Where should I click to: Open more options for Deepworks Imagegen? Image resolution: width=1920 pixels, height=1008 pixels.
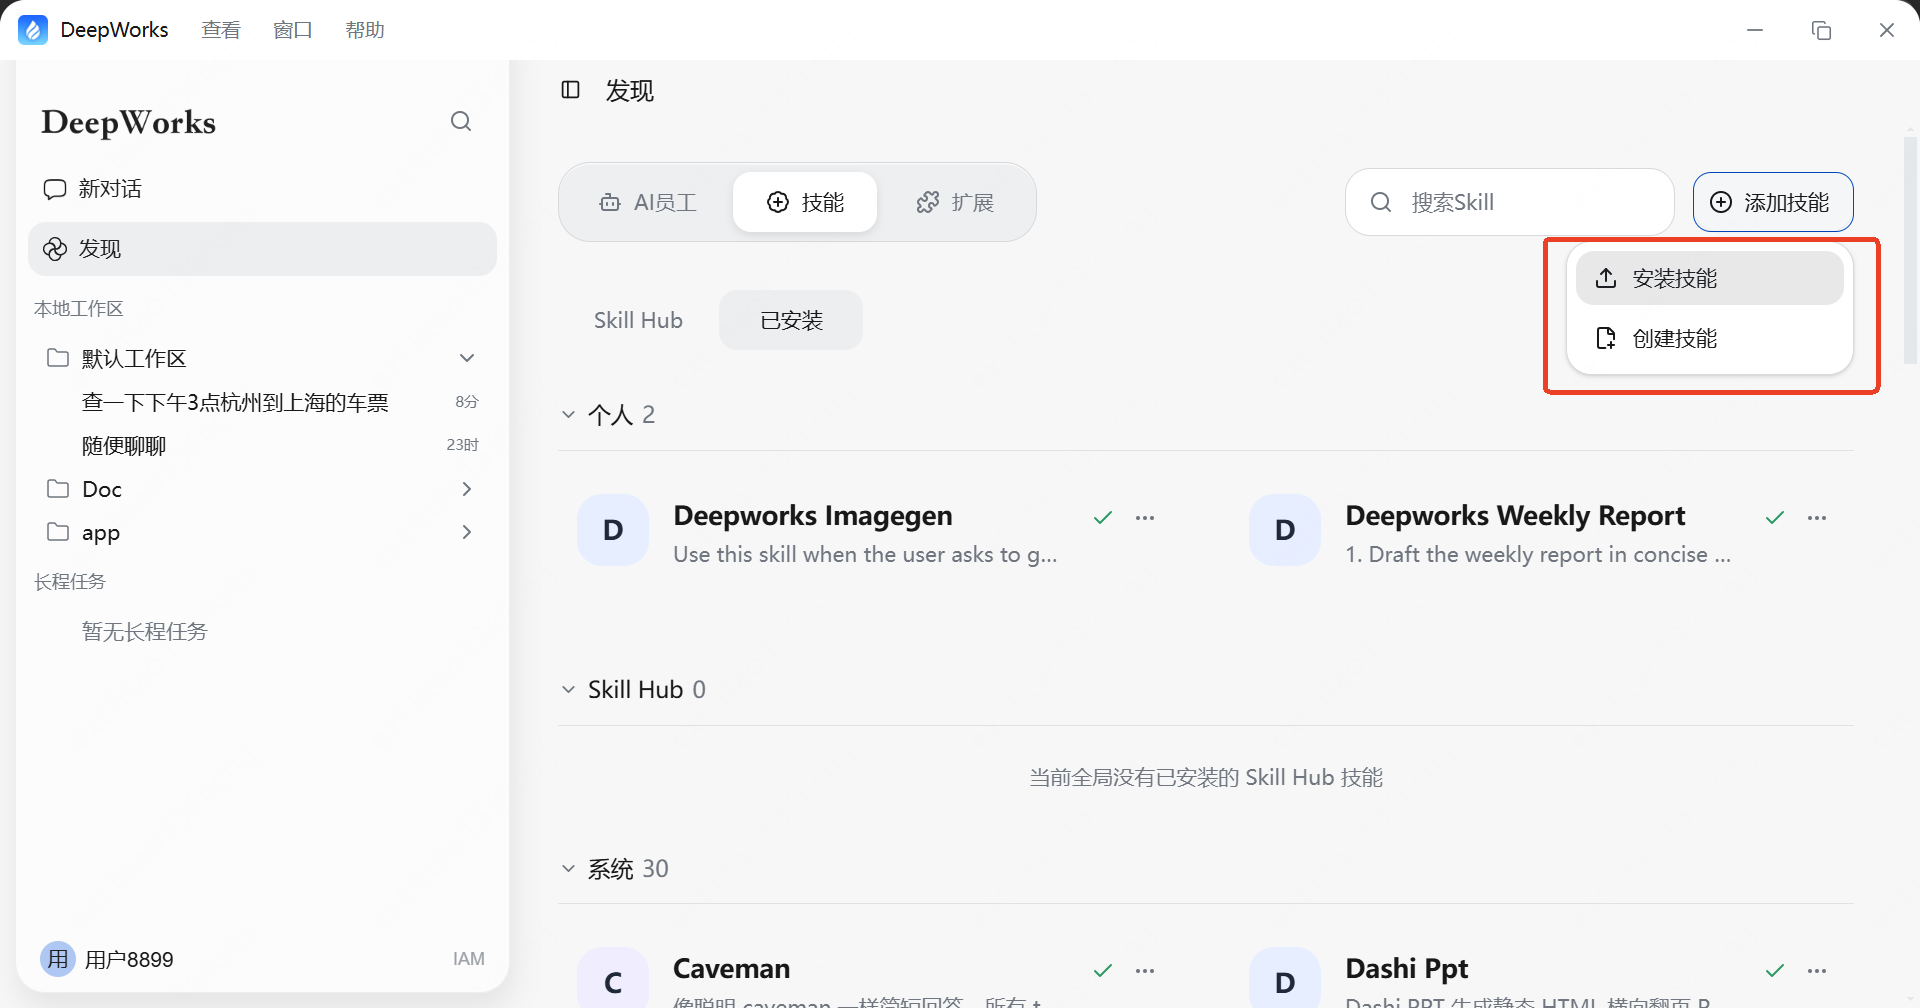(x=1145, y=517)
